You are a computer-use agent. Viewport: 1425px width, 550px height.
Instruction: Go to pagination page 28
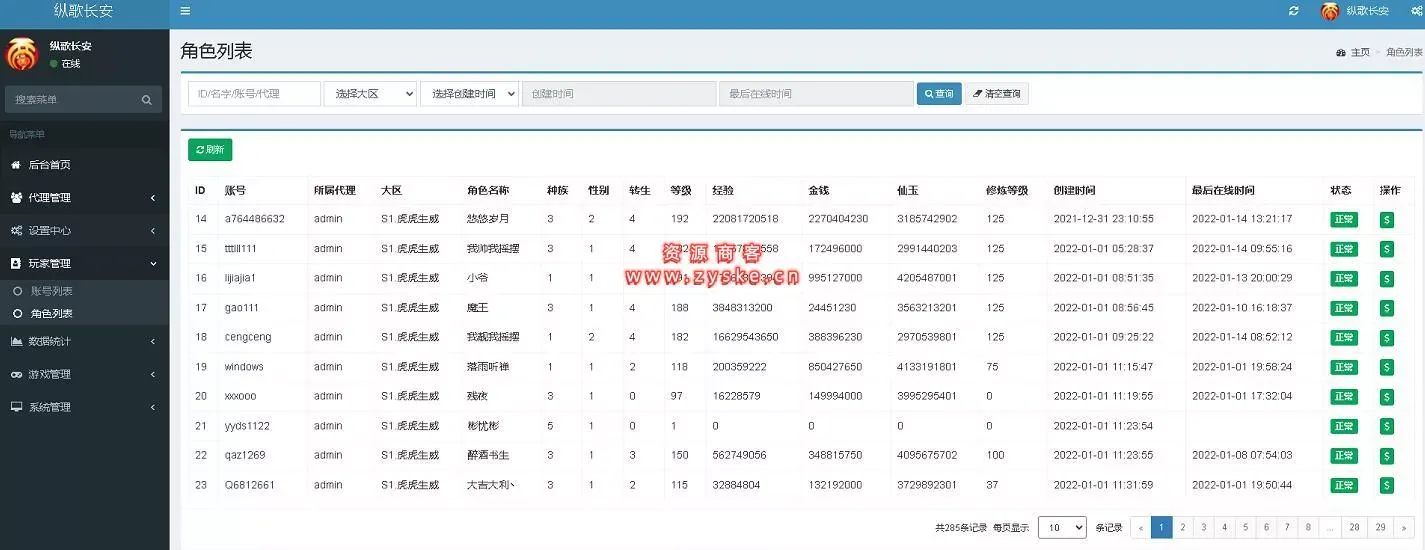tap(1354, 527)
